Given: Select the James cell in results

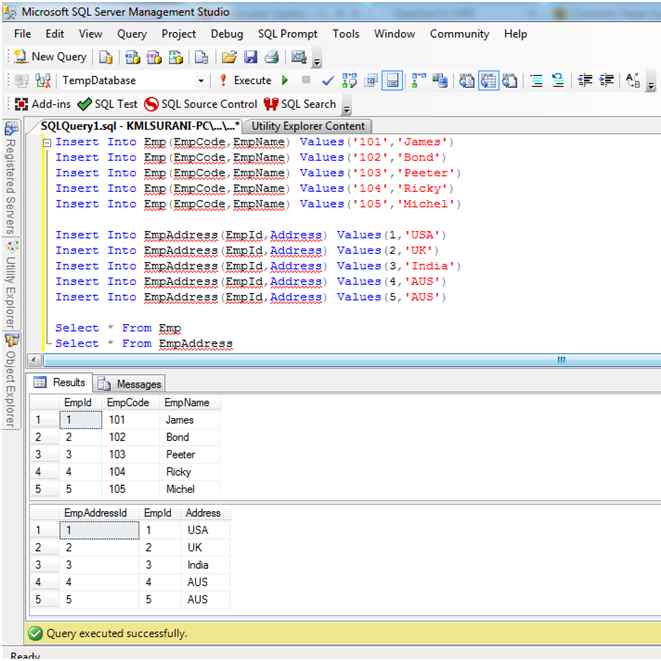Looking at the screenshot, I should (x=180, y=420).
